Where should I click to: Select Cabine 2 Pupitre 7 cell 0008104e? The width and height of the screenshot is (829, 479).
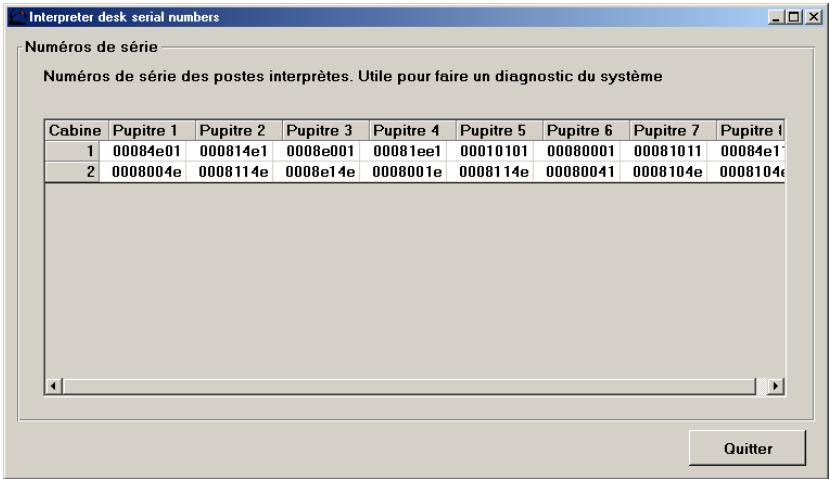click(663, 172)
